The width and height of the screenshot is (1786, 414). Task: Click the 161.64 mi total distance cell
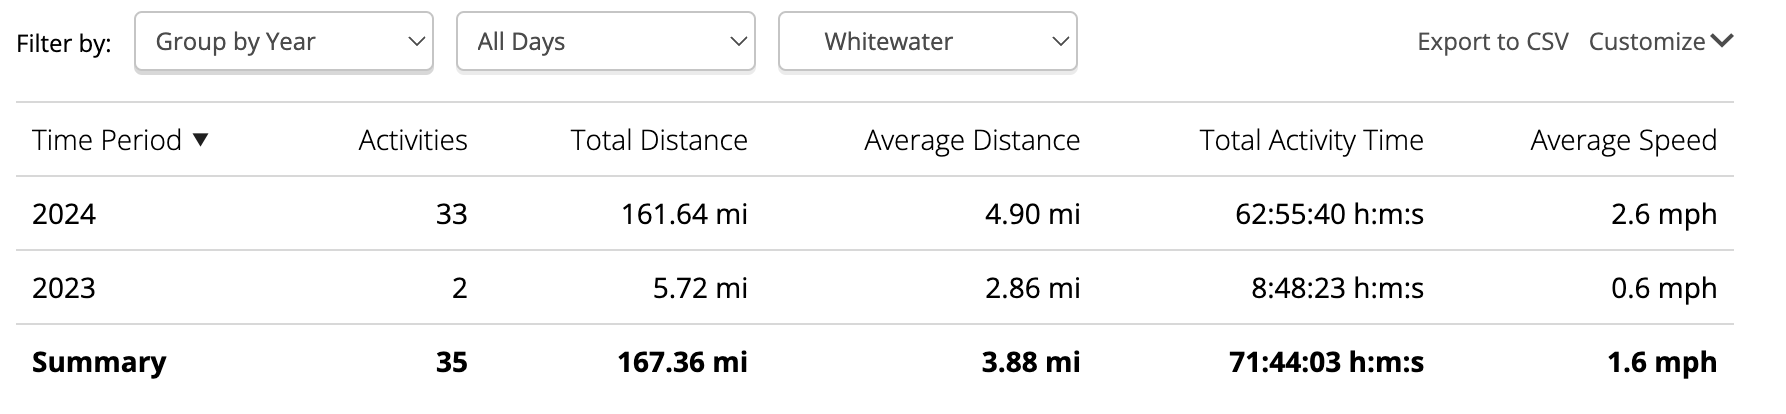684,214
